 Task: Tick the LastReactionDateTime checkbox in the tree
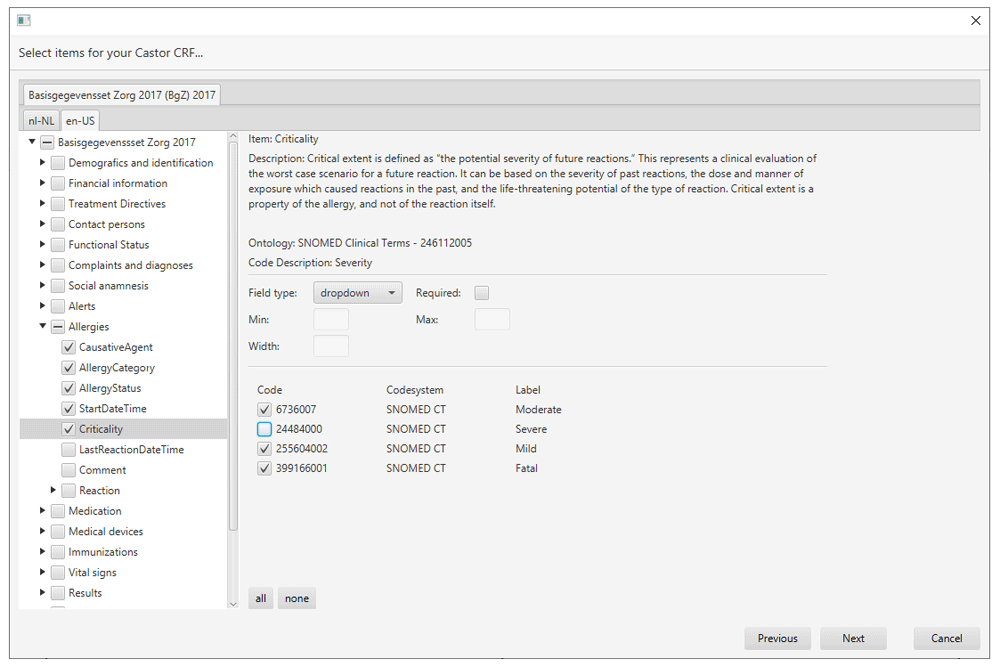pos(68,450)
